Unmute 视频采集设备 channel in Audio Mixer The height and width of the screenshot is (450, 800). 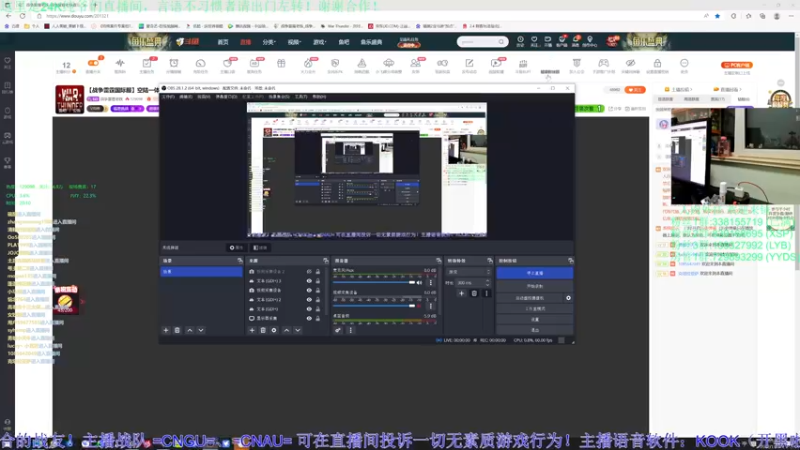pos(419,306)
